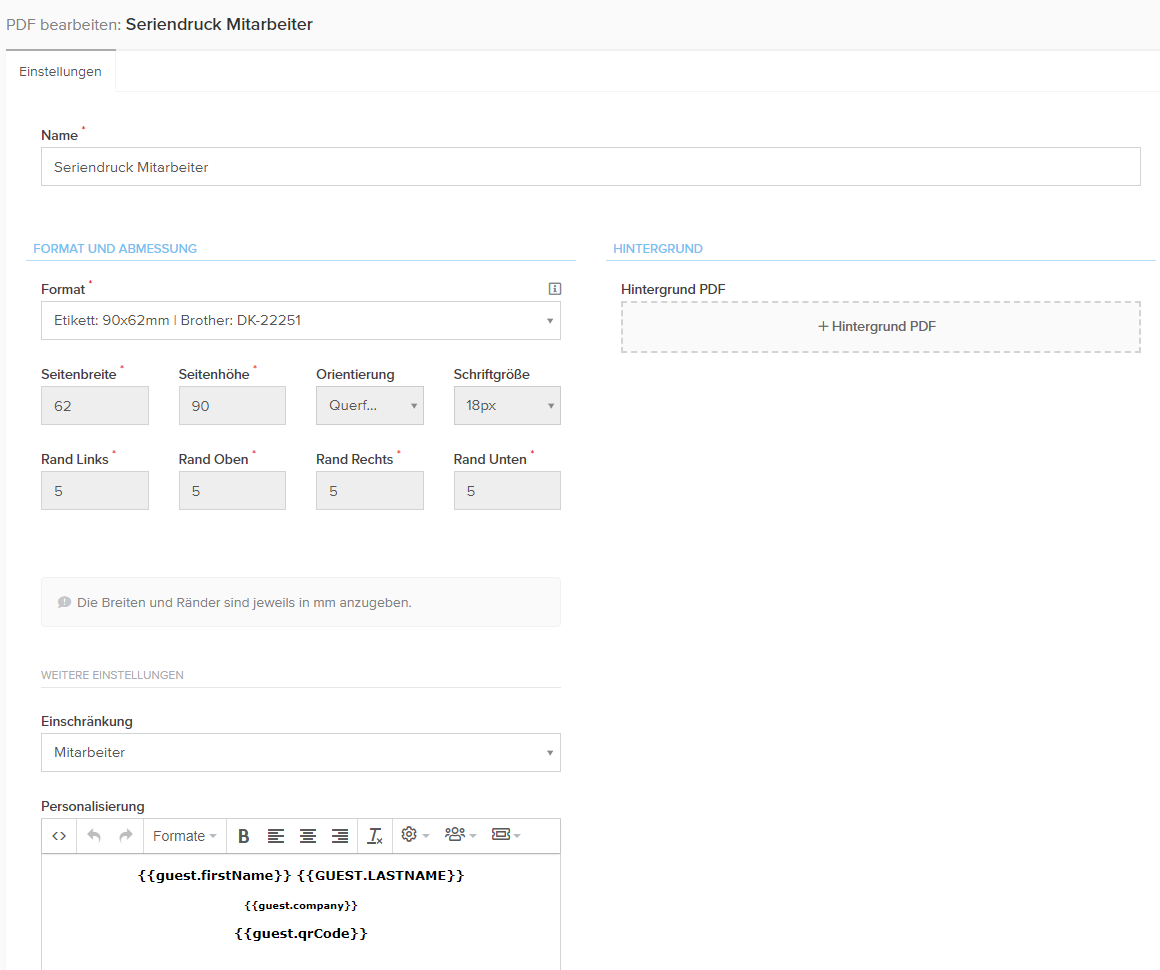Open gear settings placeholder menu
1160x970 pixels.
(415, 835)
